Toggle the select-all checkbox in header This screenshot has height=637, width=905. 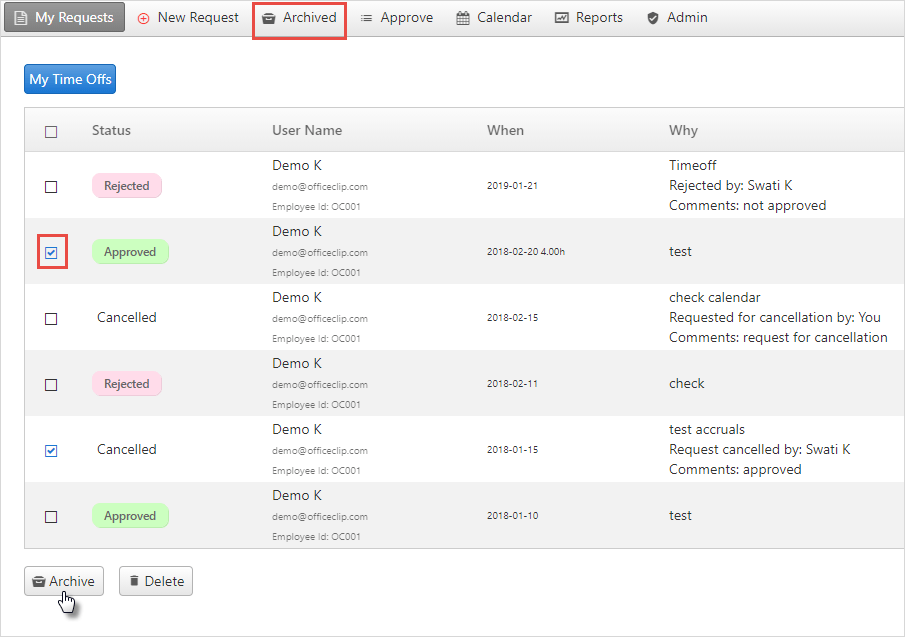51,132
